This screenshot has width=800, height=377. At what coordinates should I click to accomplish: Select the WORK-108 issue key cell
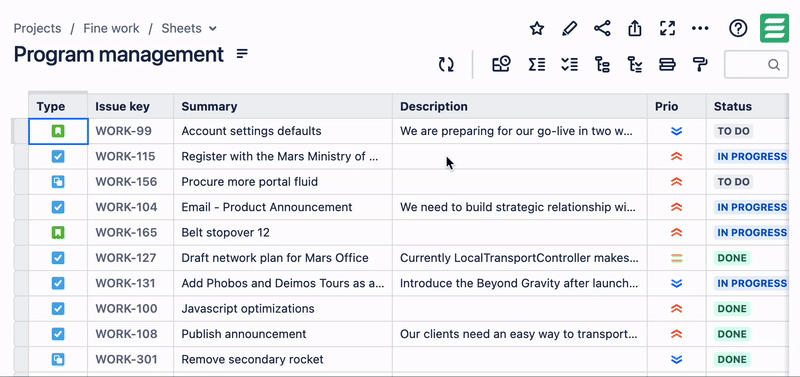click(x=131, y=334)
